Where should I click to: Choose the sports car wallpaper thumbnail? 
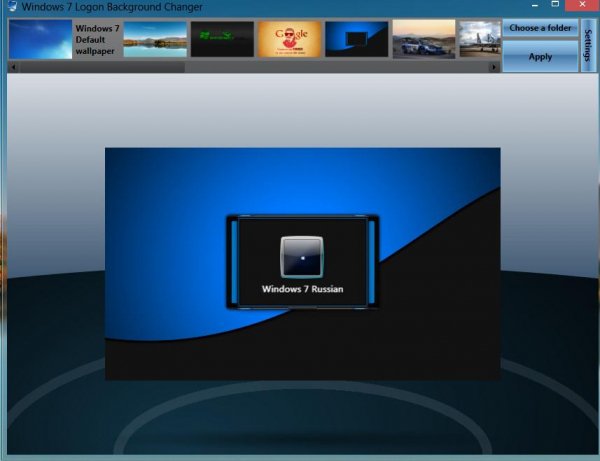(x=424, y=39)
